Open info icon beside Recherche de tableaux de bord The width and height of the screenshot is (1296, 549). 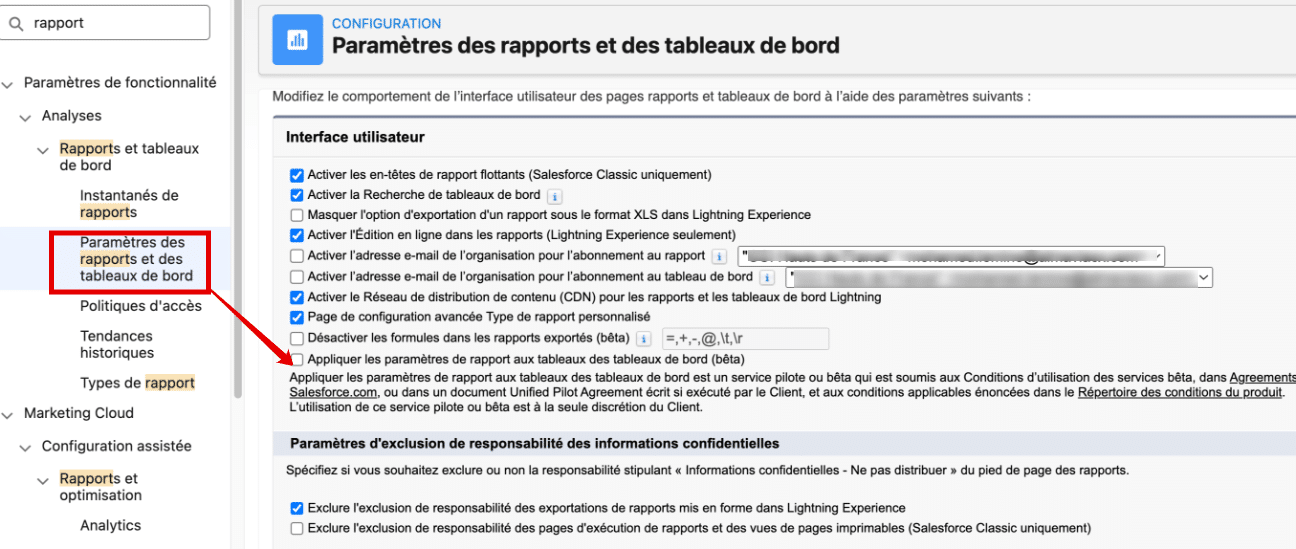tap(556, 196)
